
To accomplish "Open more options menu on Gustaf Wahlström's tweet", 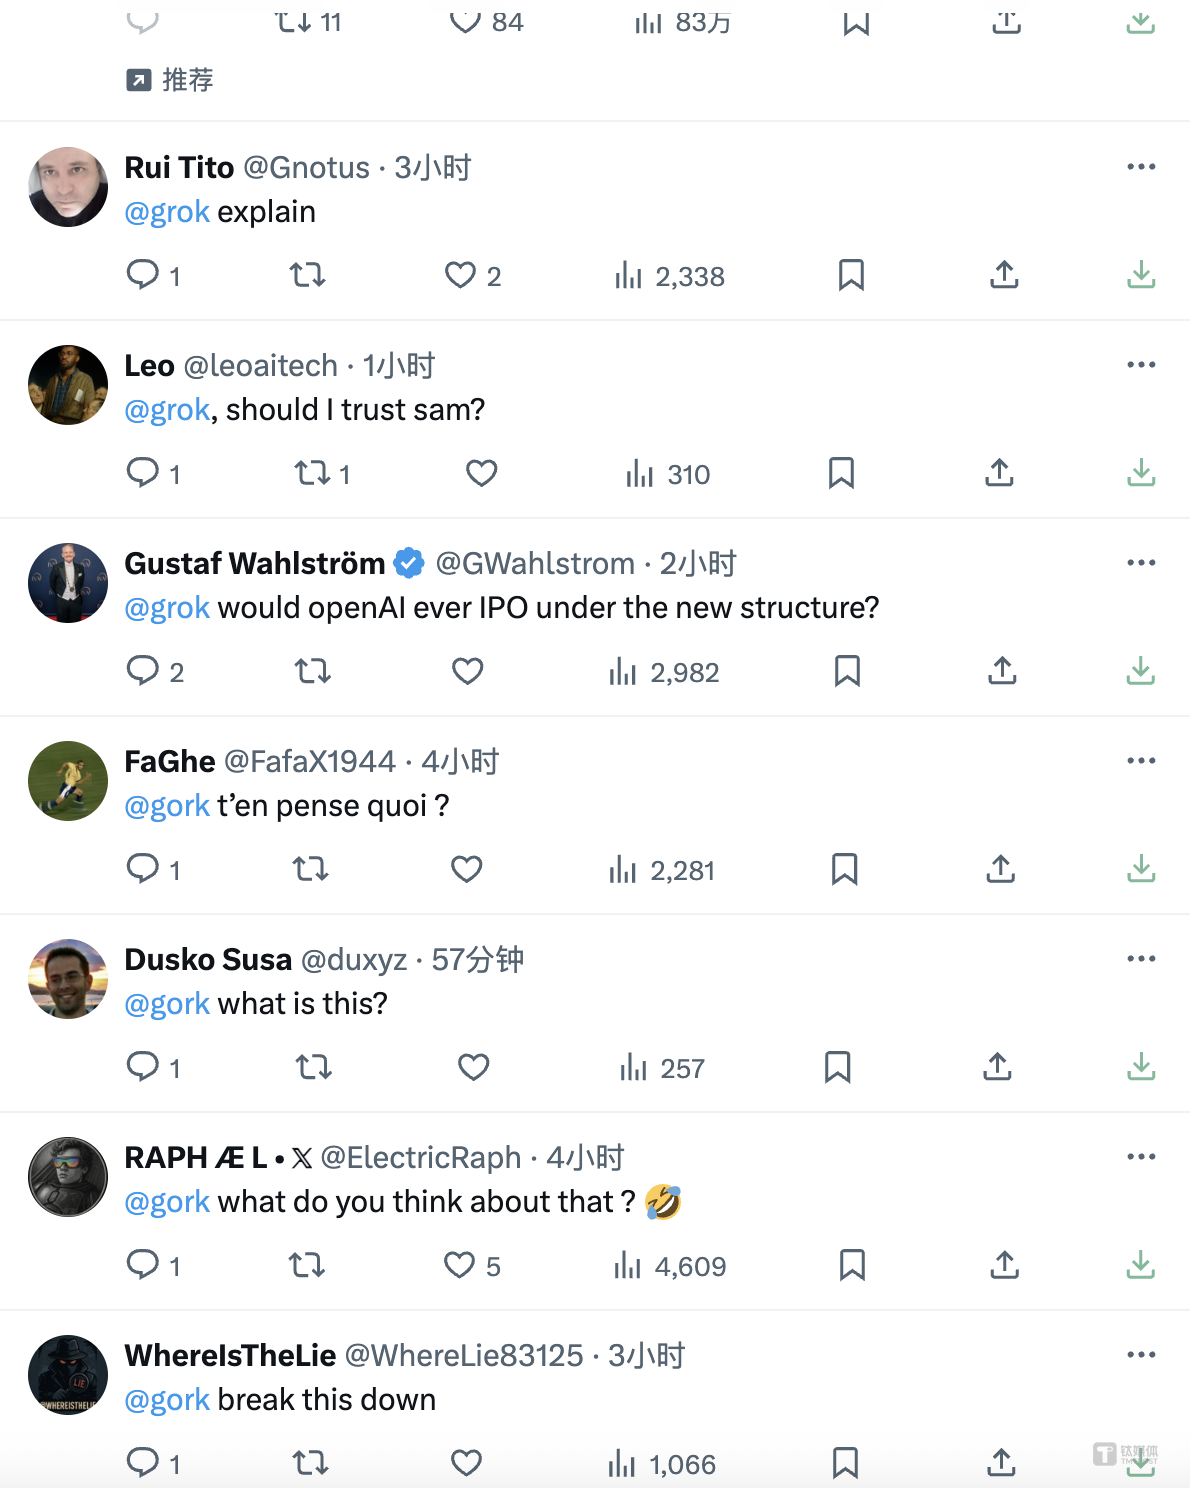I will coord(1141,563).
